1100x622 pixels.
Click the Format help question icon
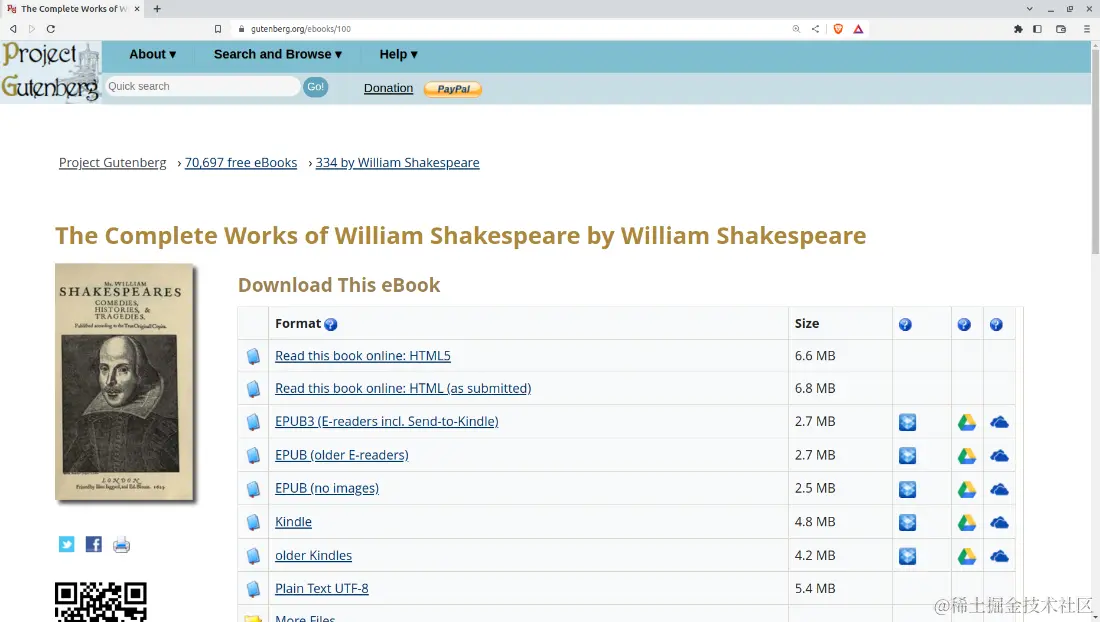click(x=331, y=324)
